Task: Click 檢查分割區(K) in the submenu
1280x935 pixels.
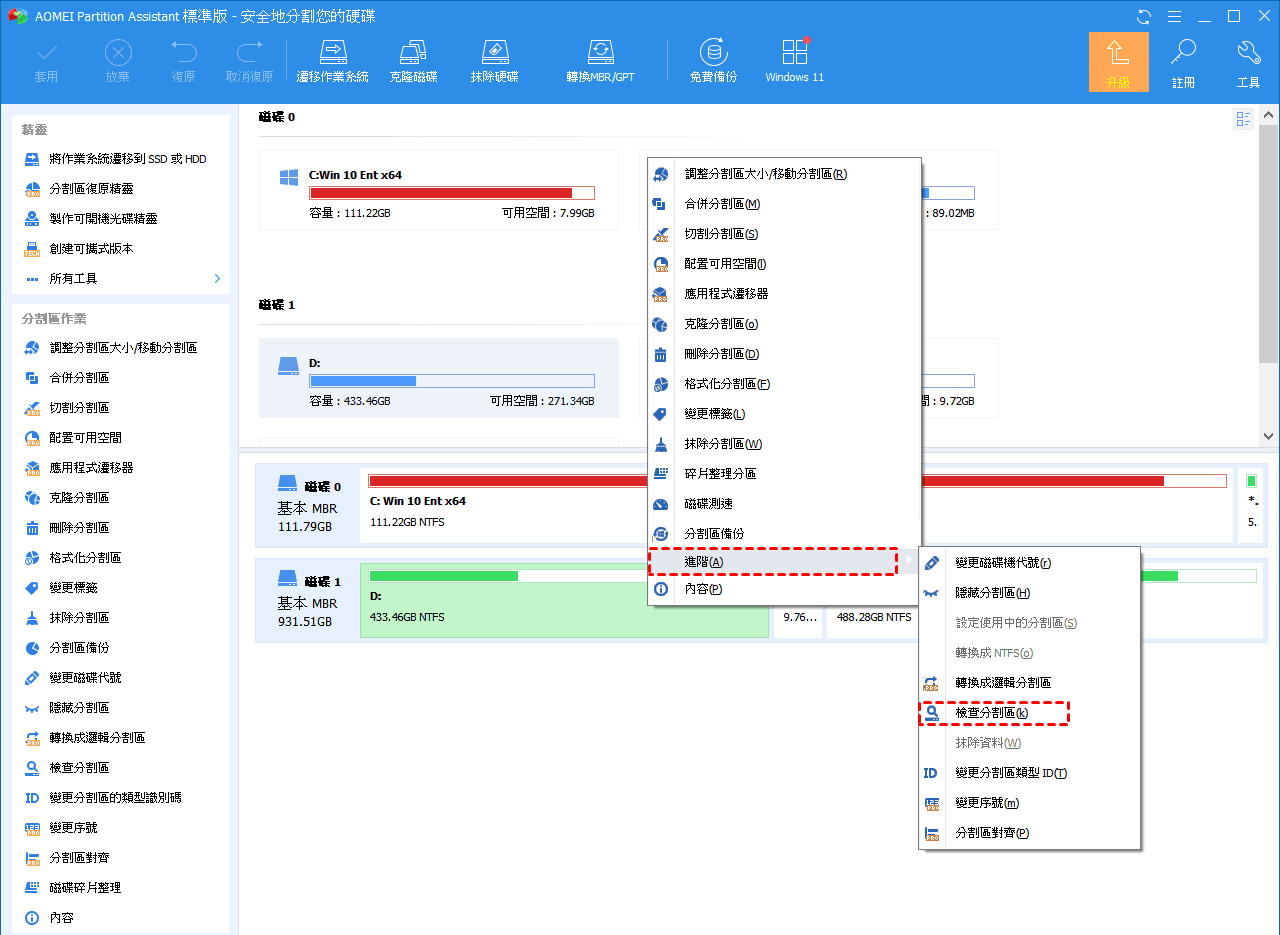Action: 1030,713
